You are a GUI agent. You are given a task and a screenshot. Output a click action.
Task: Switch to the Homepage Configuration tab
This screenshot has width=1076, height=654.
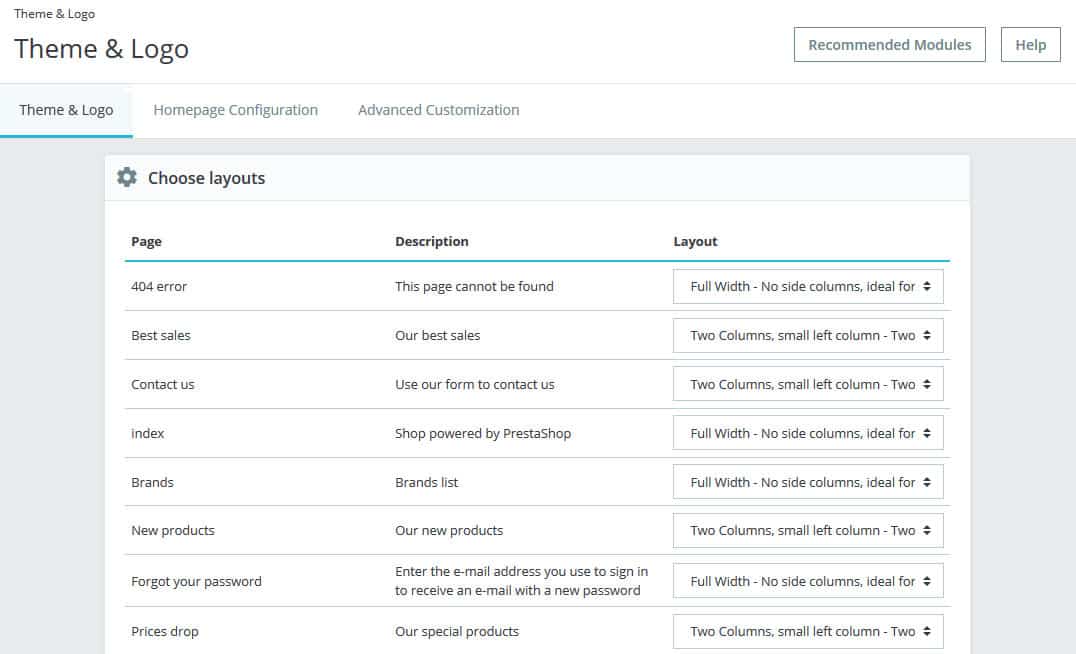pyautogui.click(x=235, y=110)
